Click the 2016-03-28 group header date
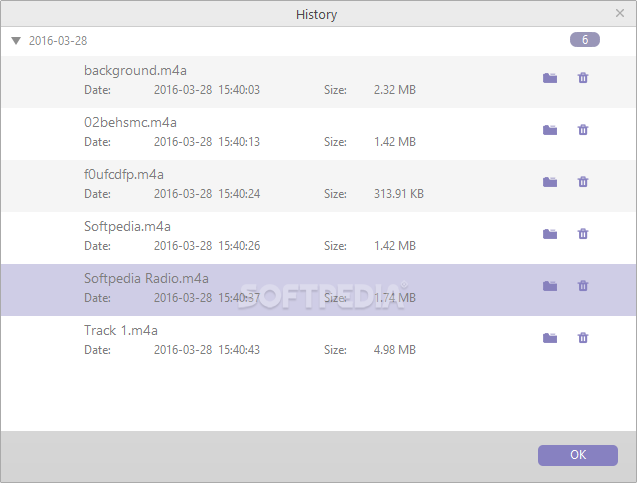Image resolution: width=637 pixels, height=483 pixels. [58, 41]
